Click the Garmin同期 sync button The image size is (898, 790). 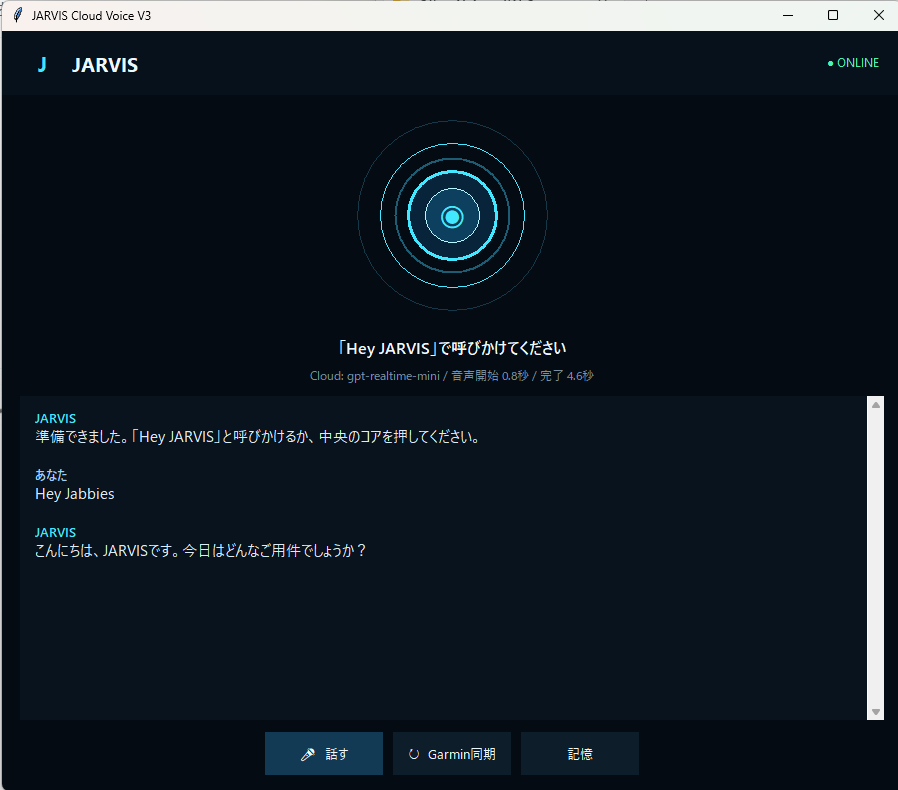point(452,753)
